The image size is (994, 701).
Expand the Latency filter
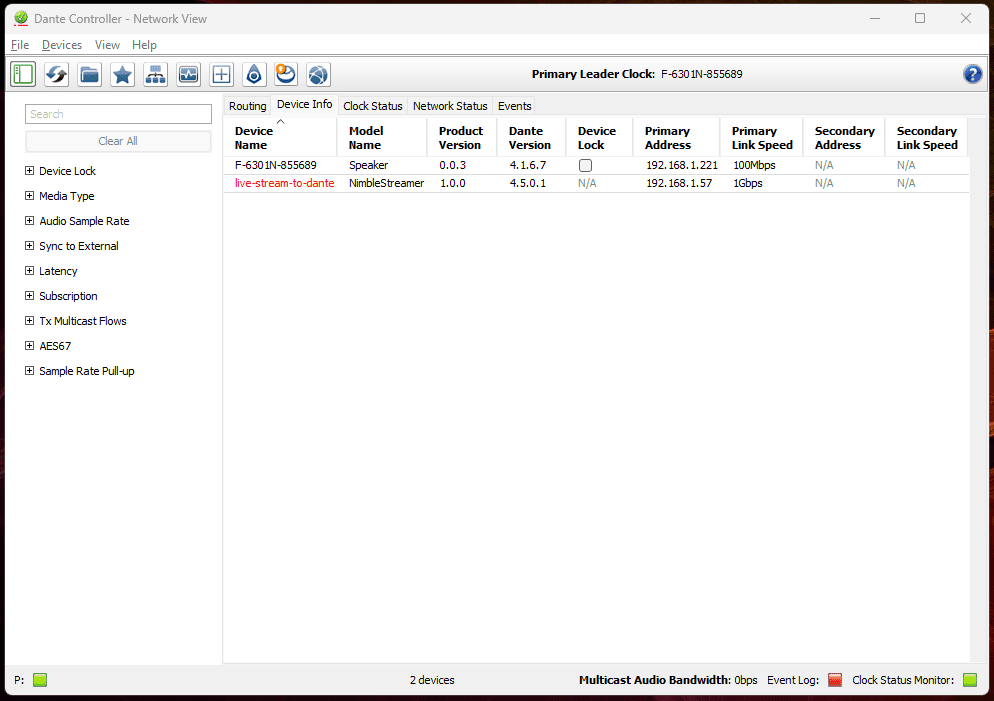click(x=29, y=271)
